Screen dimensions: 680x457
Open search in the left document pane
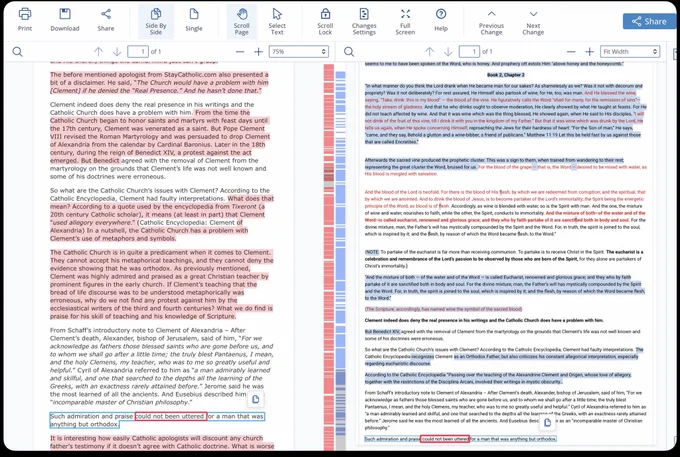pos(17,52)
